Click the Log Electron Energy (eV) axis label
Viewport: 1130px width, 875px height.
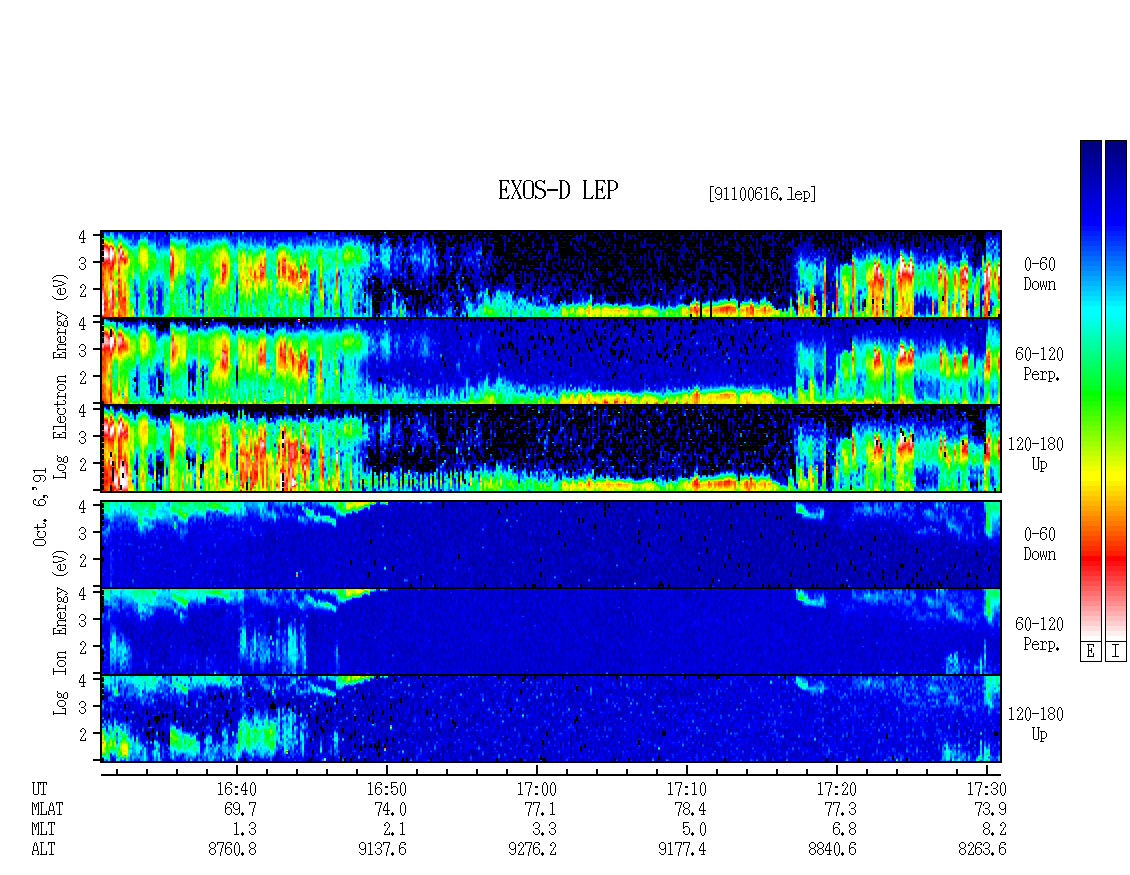(60, 376)
